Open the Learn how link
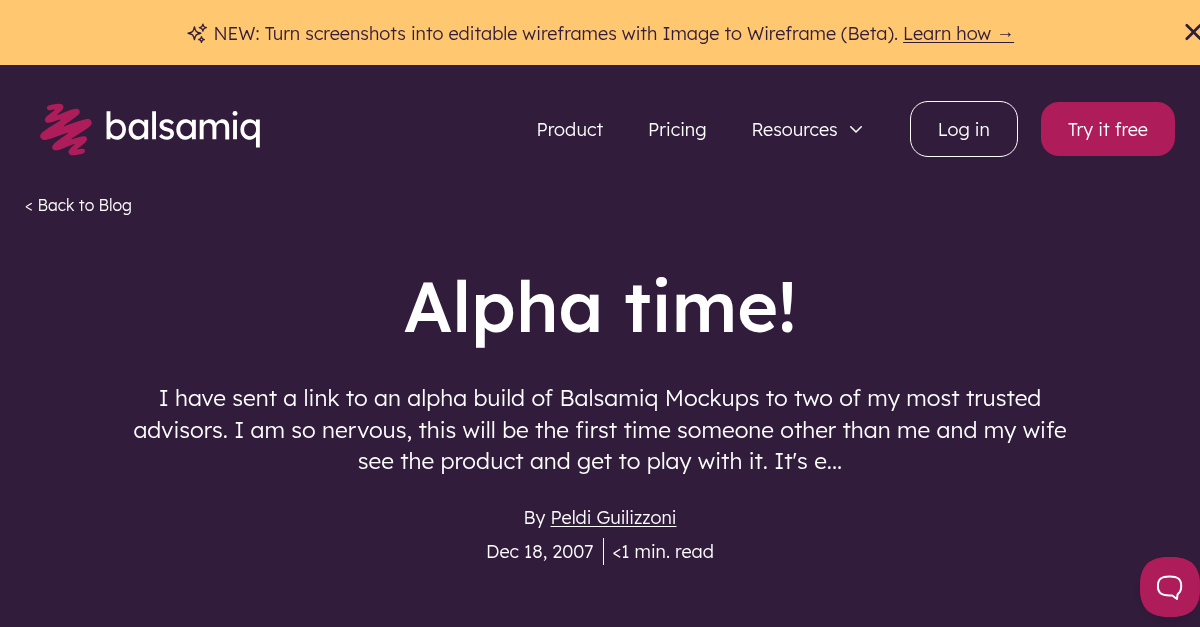Screen dimensions: 1200x627 (958, 33)
